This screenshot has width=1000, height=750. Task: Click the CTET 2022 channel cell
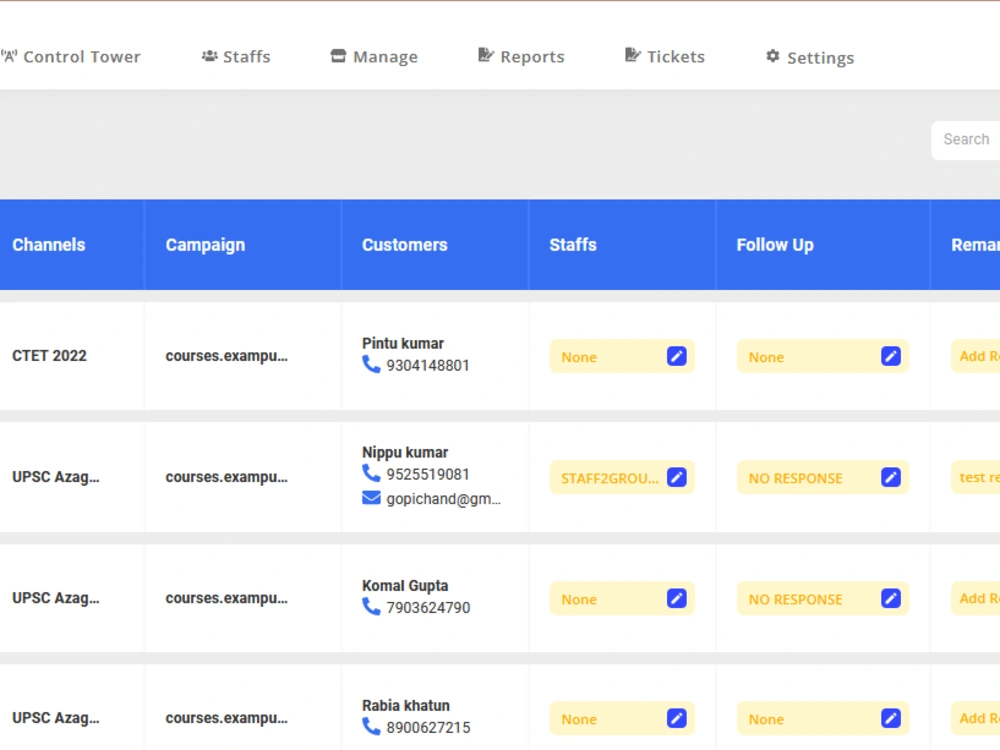49,356
